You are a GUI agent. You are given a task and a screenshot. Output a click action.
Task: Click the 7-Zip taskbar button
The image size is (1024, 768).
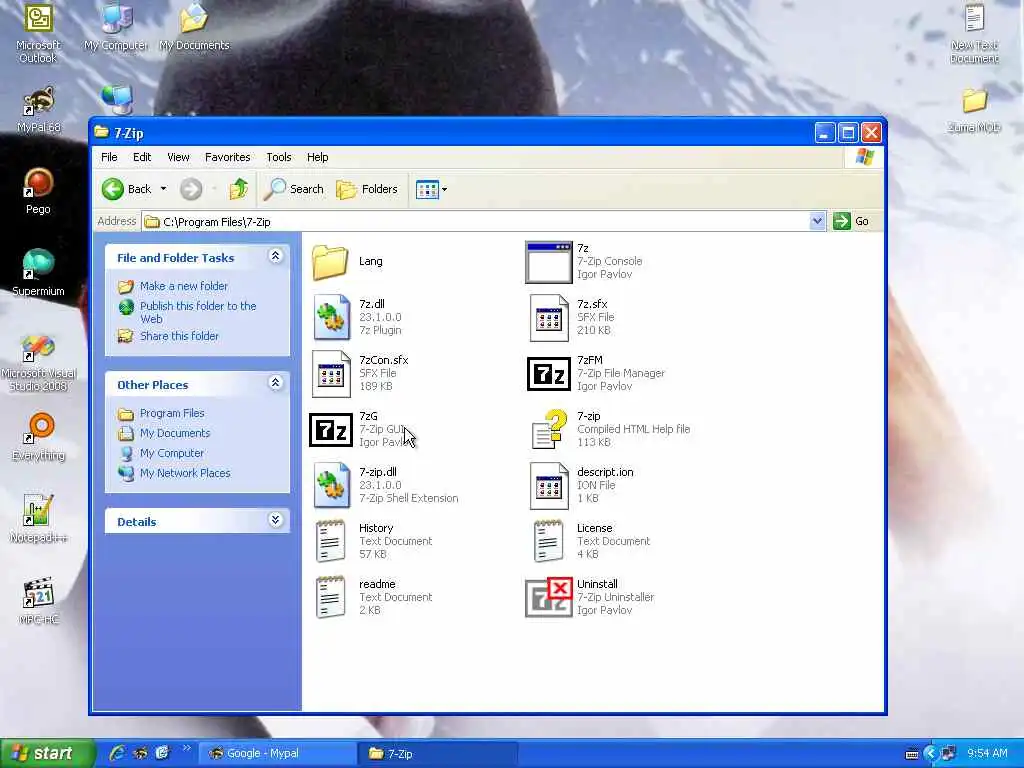[438, 754]
